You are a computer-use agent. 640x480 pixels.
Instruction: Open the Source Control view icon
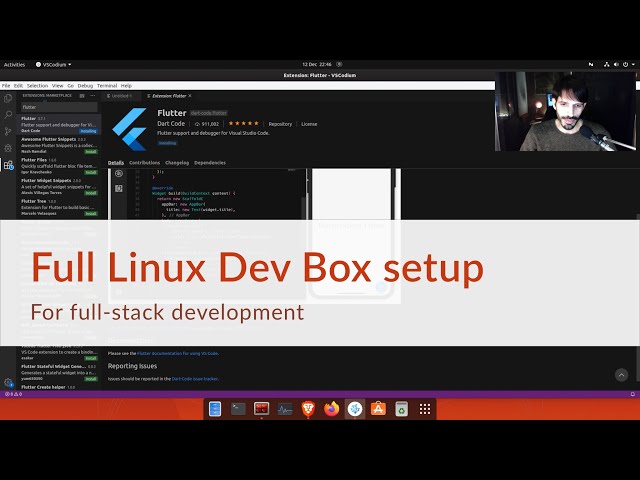tap(8, 131)
